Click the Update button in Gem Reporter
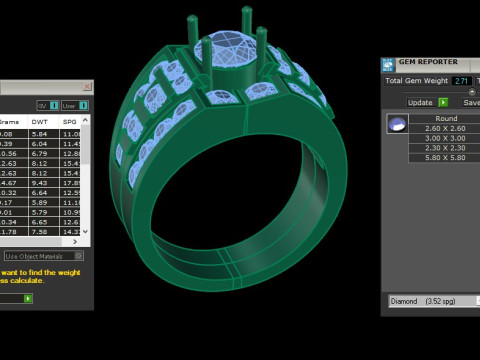The image size is (480, 360). pos(427,102)
